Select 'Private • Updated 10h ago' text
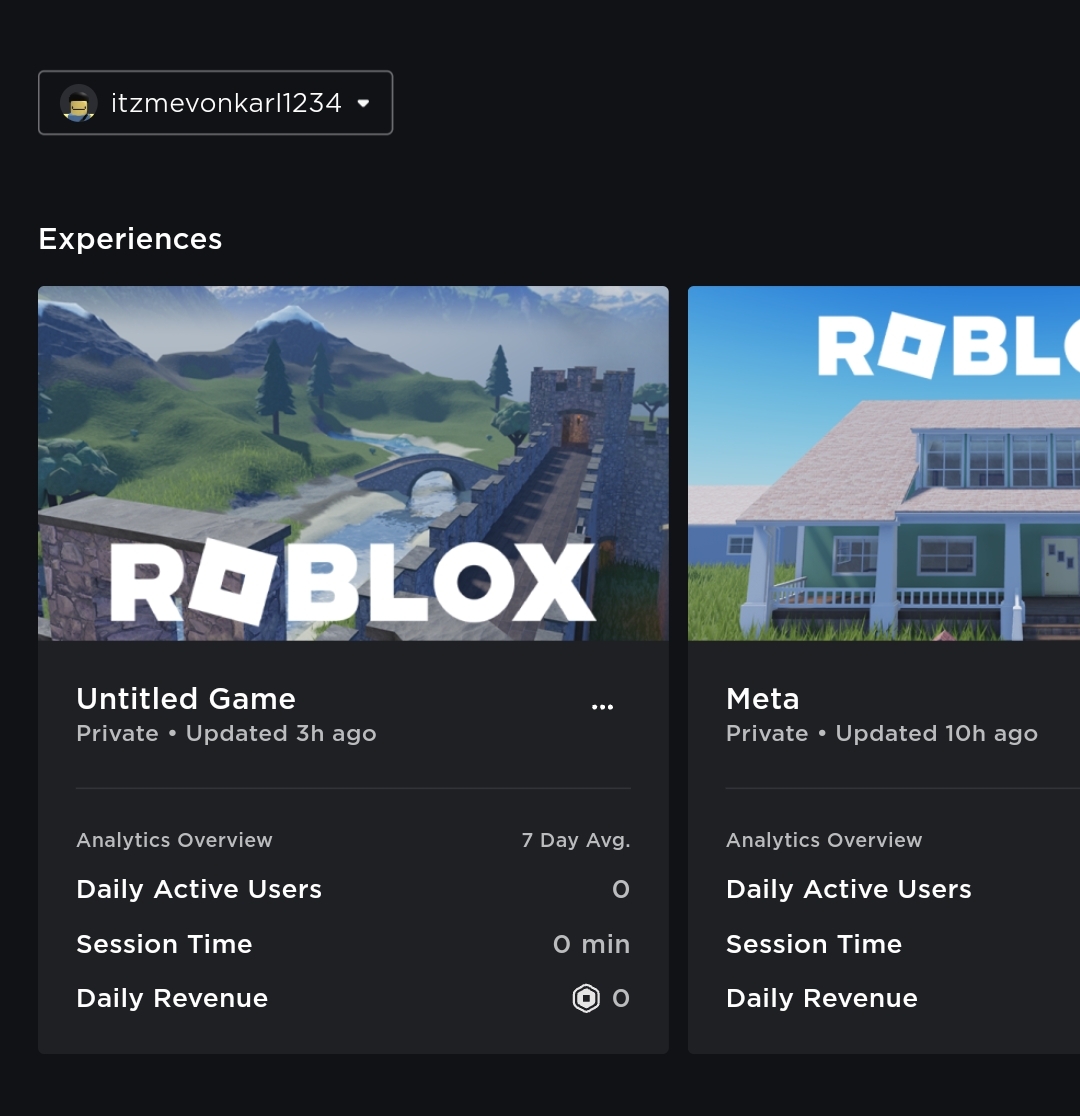The height and width of the screenshot is (1116, 1080). point(881,734)
